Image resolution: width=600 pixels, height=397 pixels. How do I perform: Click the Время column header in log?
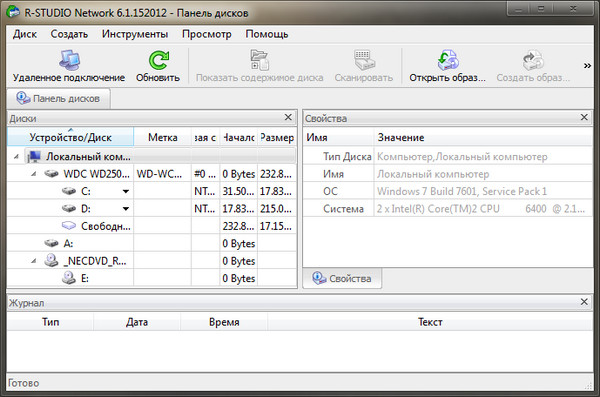[x=224, y=322]
